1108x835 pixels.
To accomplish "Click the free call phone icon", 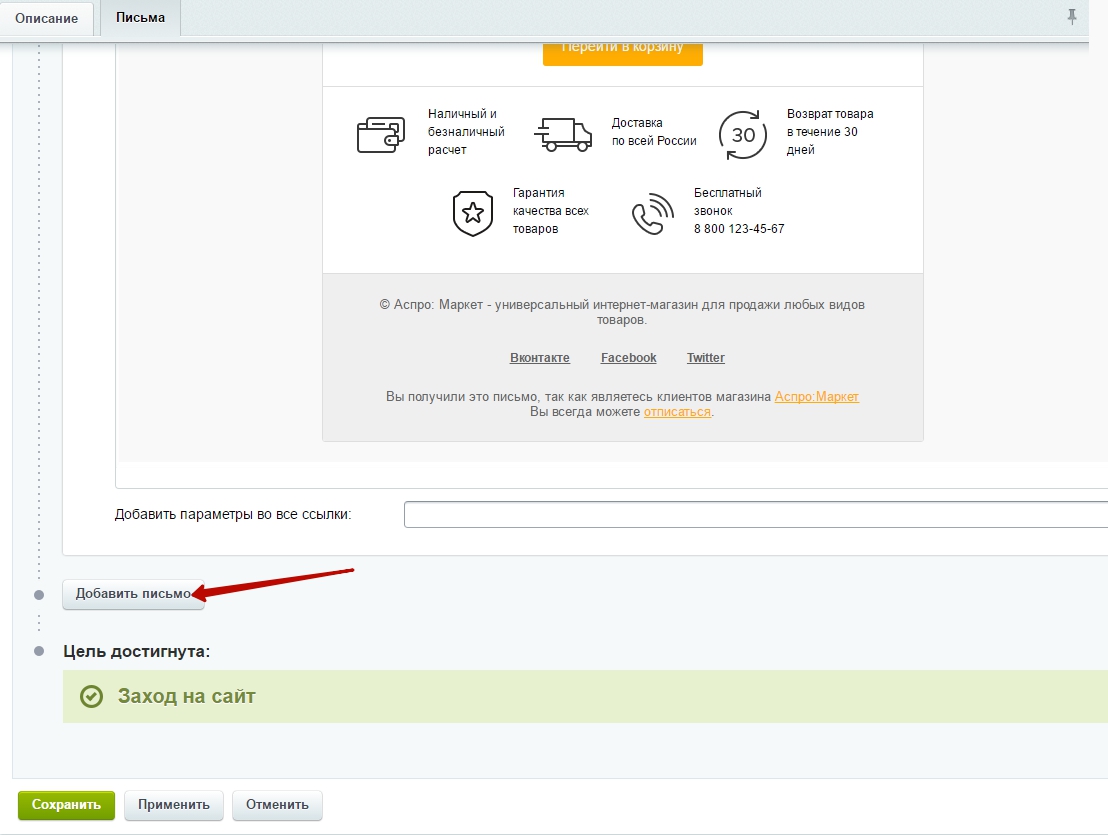I will (653, 213).
